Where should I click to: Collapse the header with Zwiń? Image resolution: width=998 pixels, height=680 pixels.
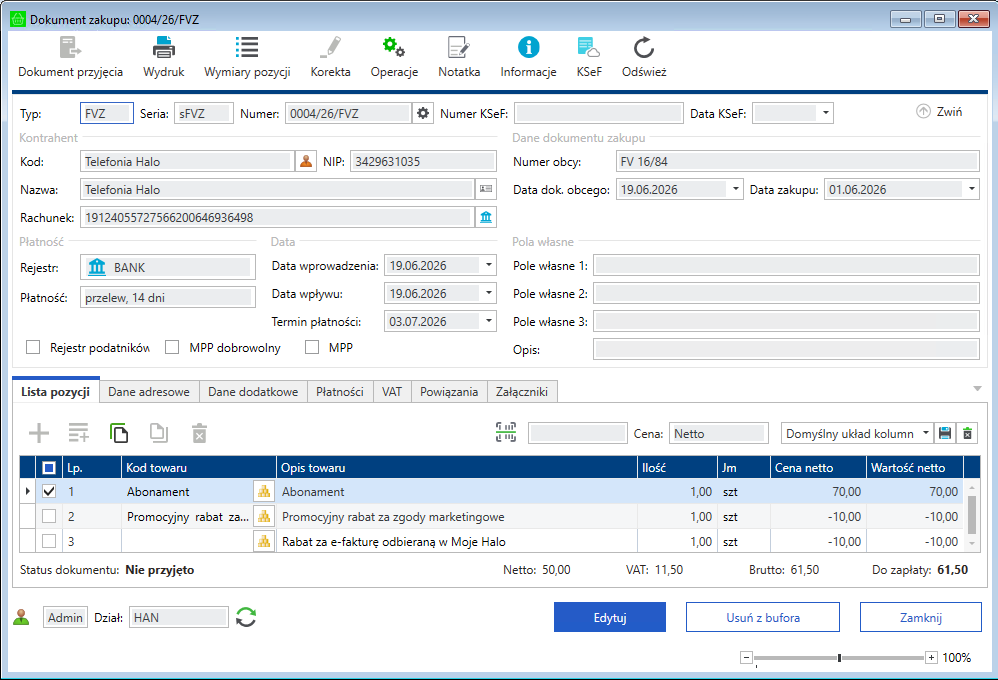(x=939, y=111)
